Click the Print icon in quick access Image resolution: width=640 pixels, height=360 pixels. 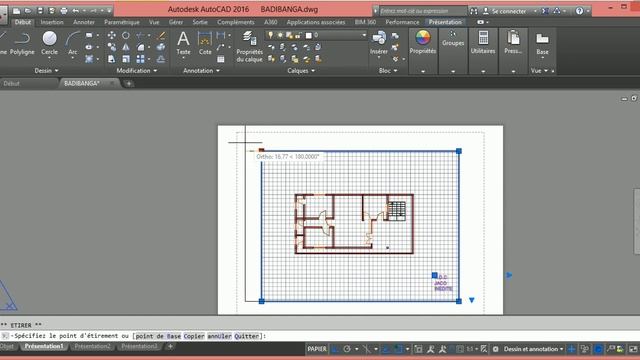tap(64, 11)
